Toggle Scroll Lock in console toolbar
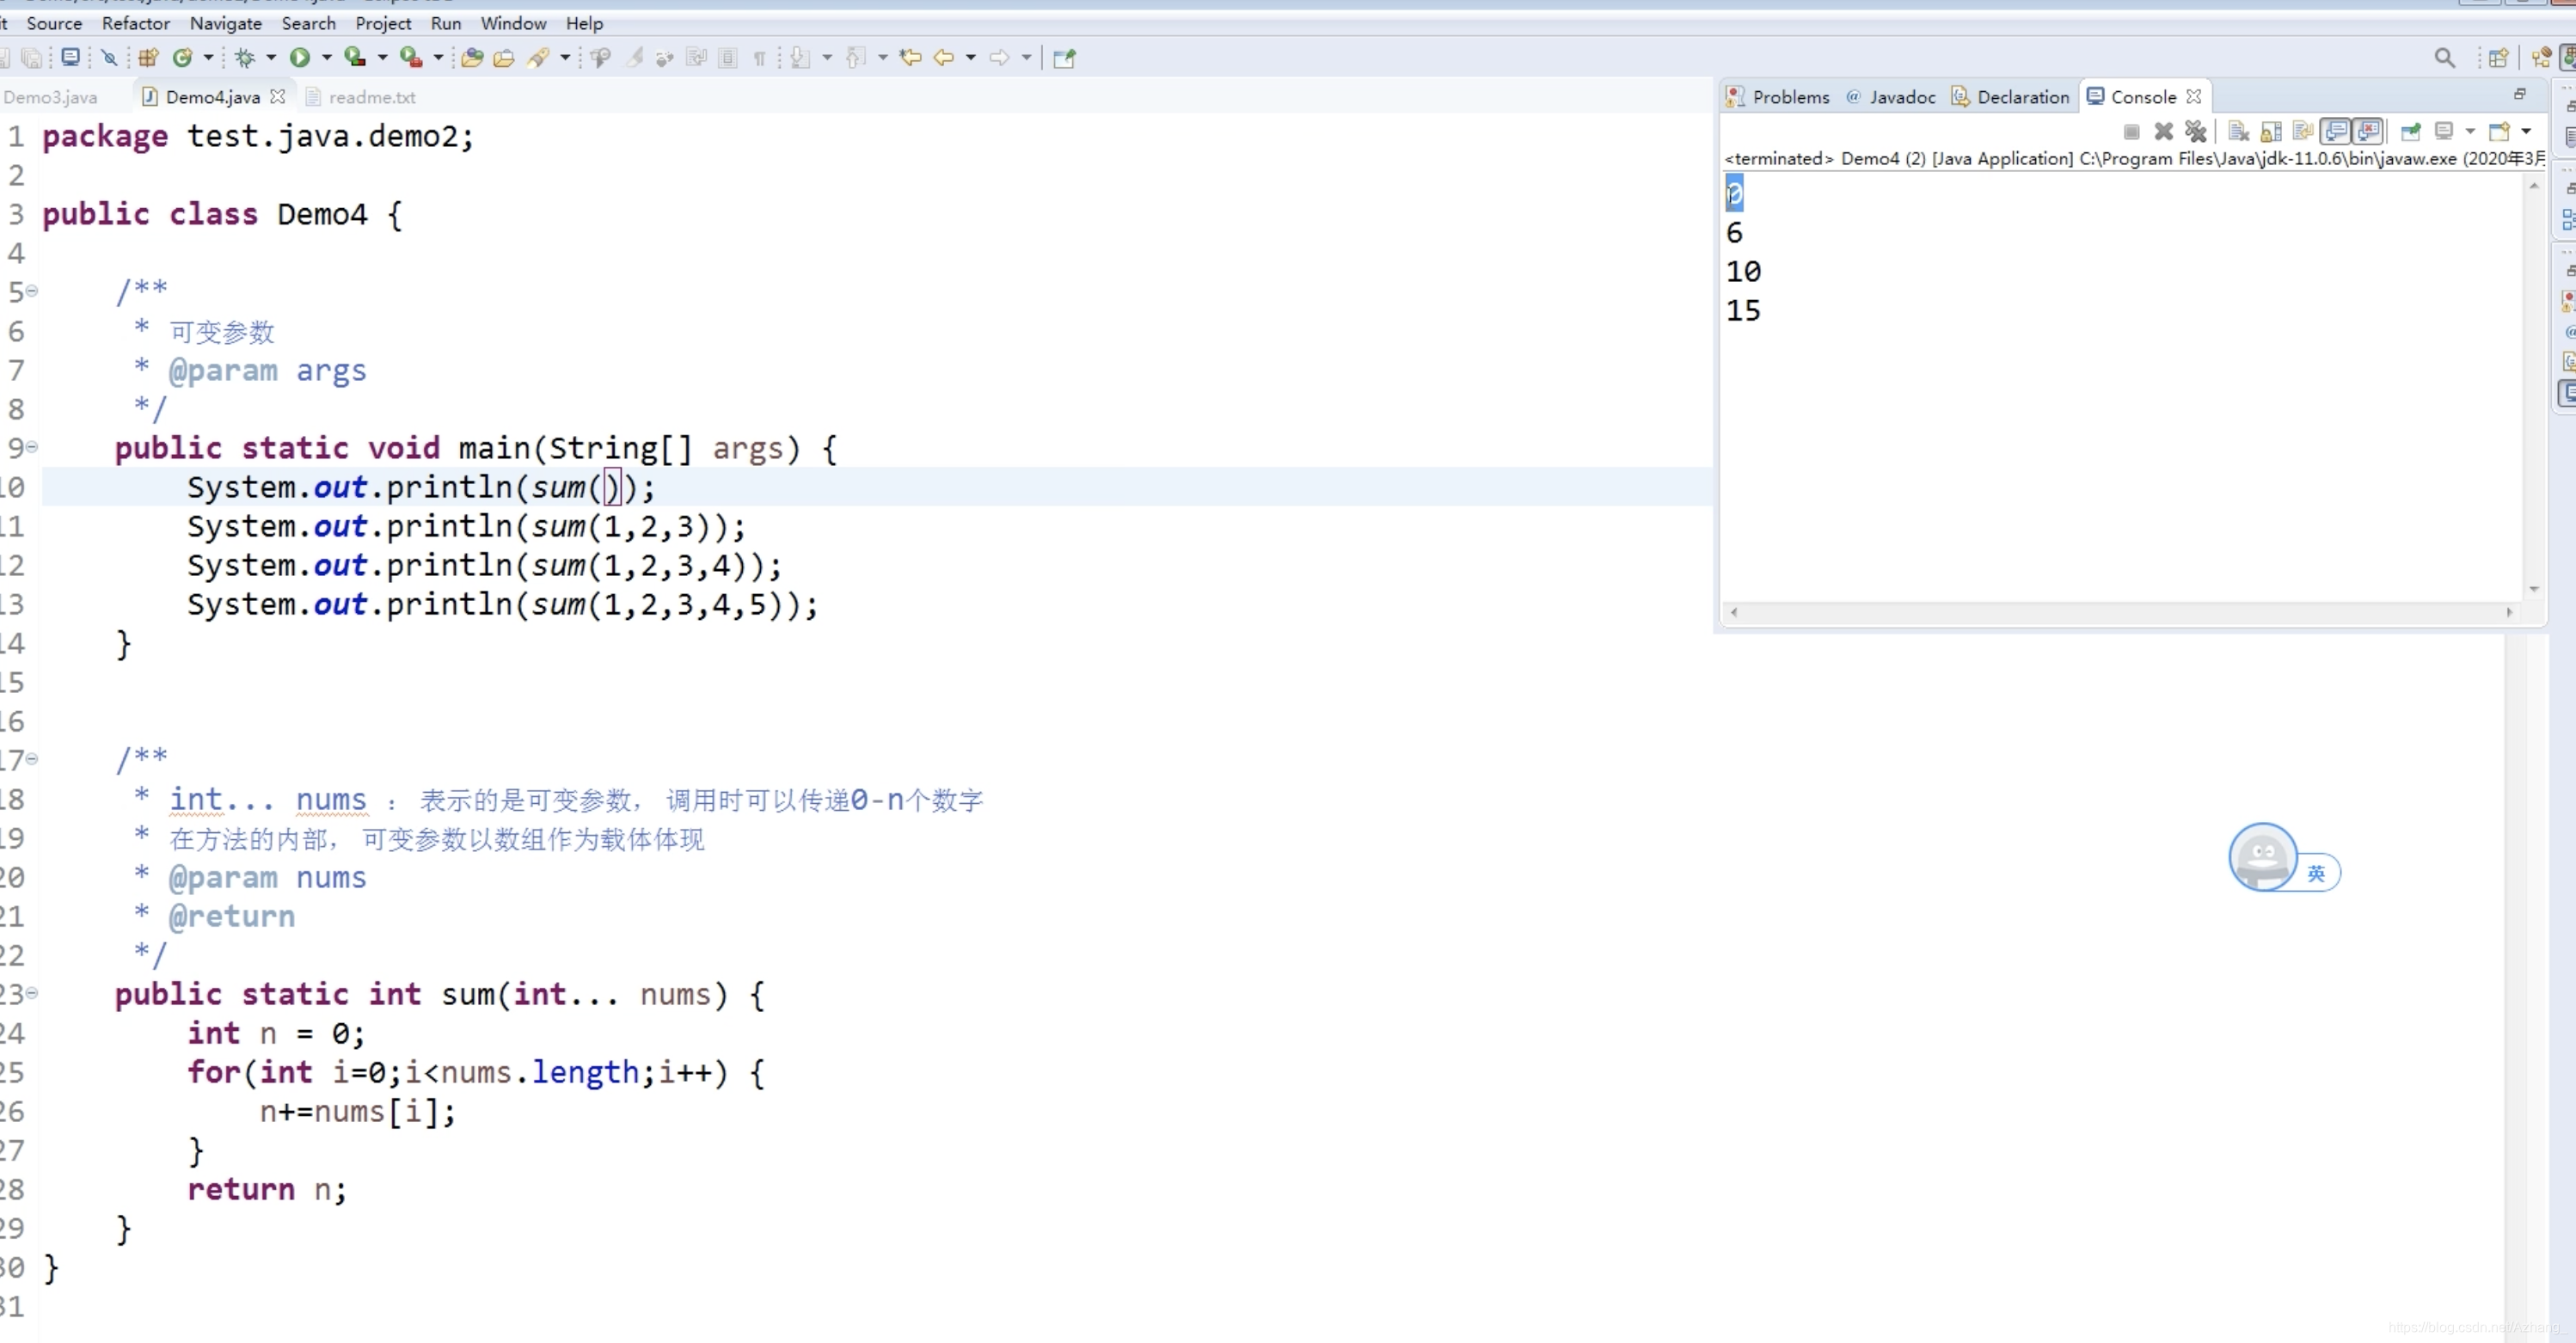Image resolution: width=2576 pixels, height=1343 pixels. (x=2271, y=131)
